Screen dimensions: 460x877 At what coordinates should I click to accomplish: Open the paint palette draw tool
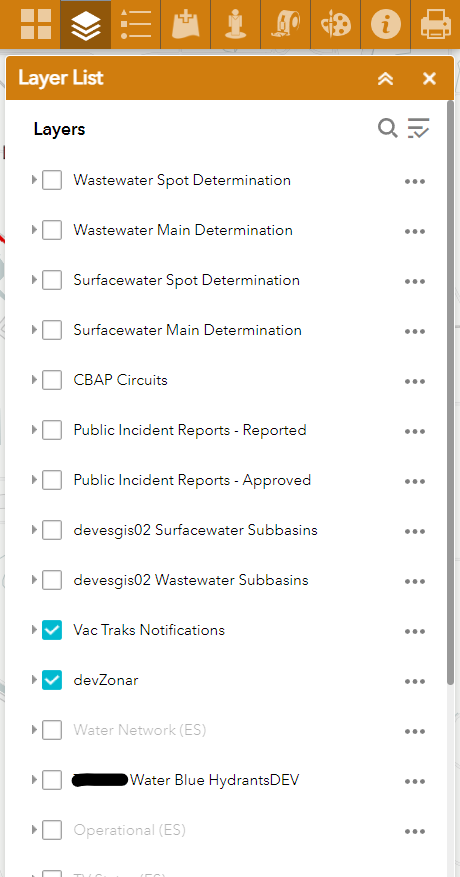335,25
